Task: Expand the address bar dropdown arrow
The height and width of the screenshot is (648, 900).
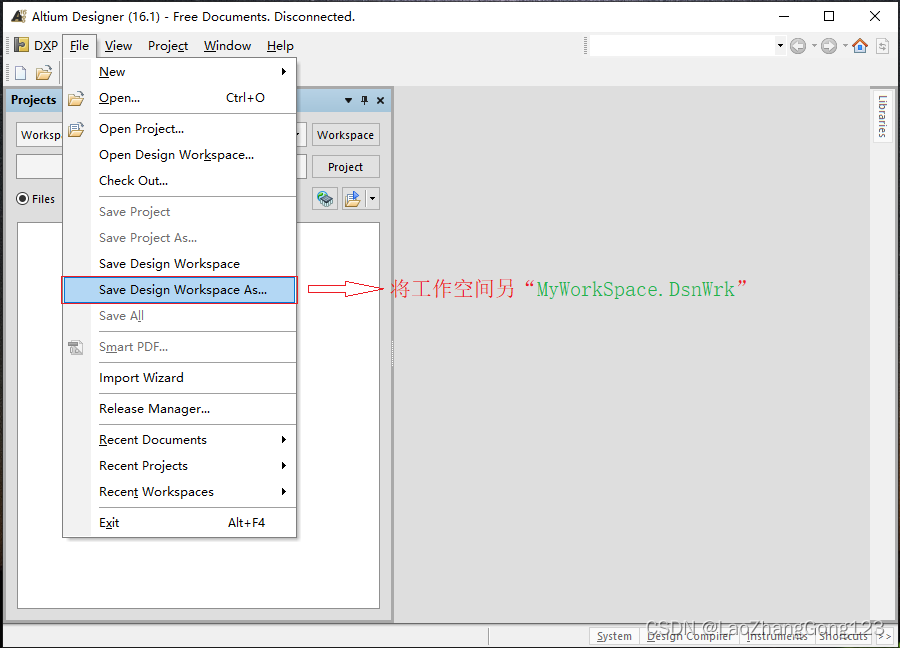Action: click(779, 45)
